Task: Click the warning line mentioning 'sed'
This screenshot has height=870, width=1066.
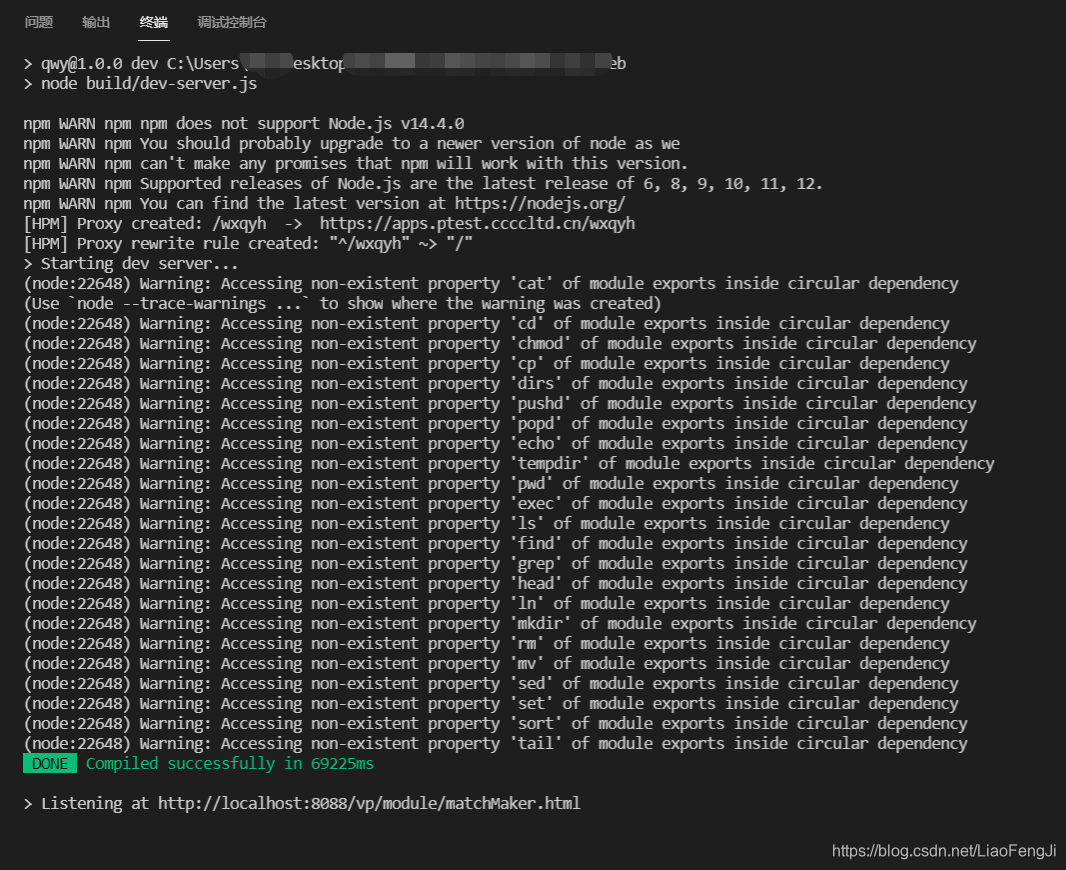Action: [491, 683]
